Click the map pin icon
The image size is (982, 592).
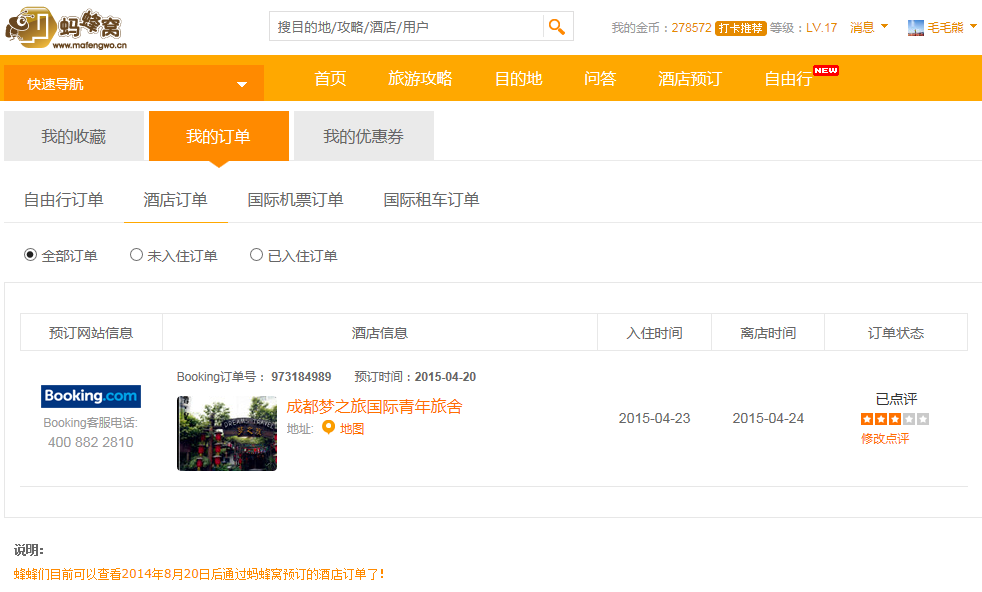click(x=327, y=428)
